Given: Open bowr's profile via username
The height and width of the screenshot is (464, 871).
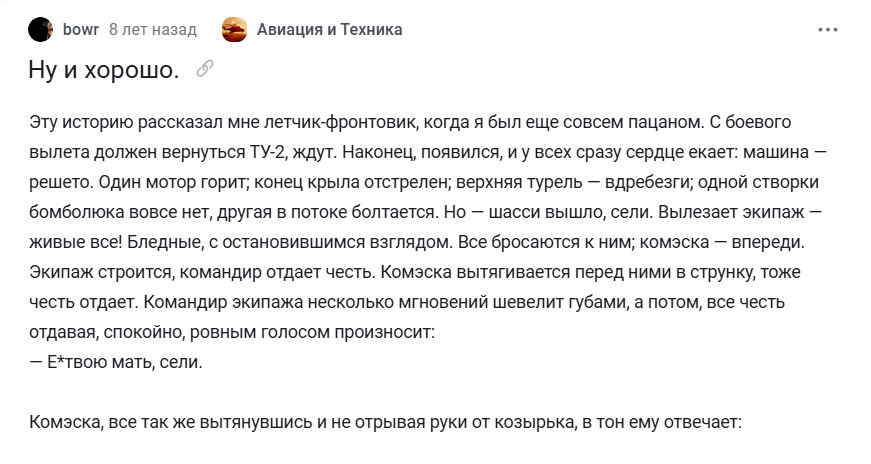Looking at the screenshot, I should click(81, 29).
